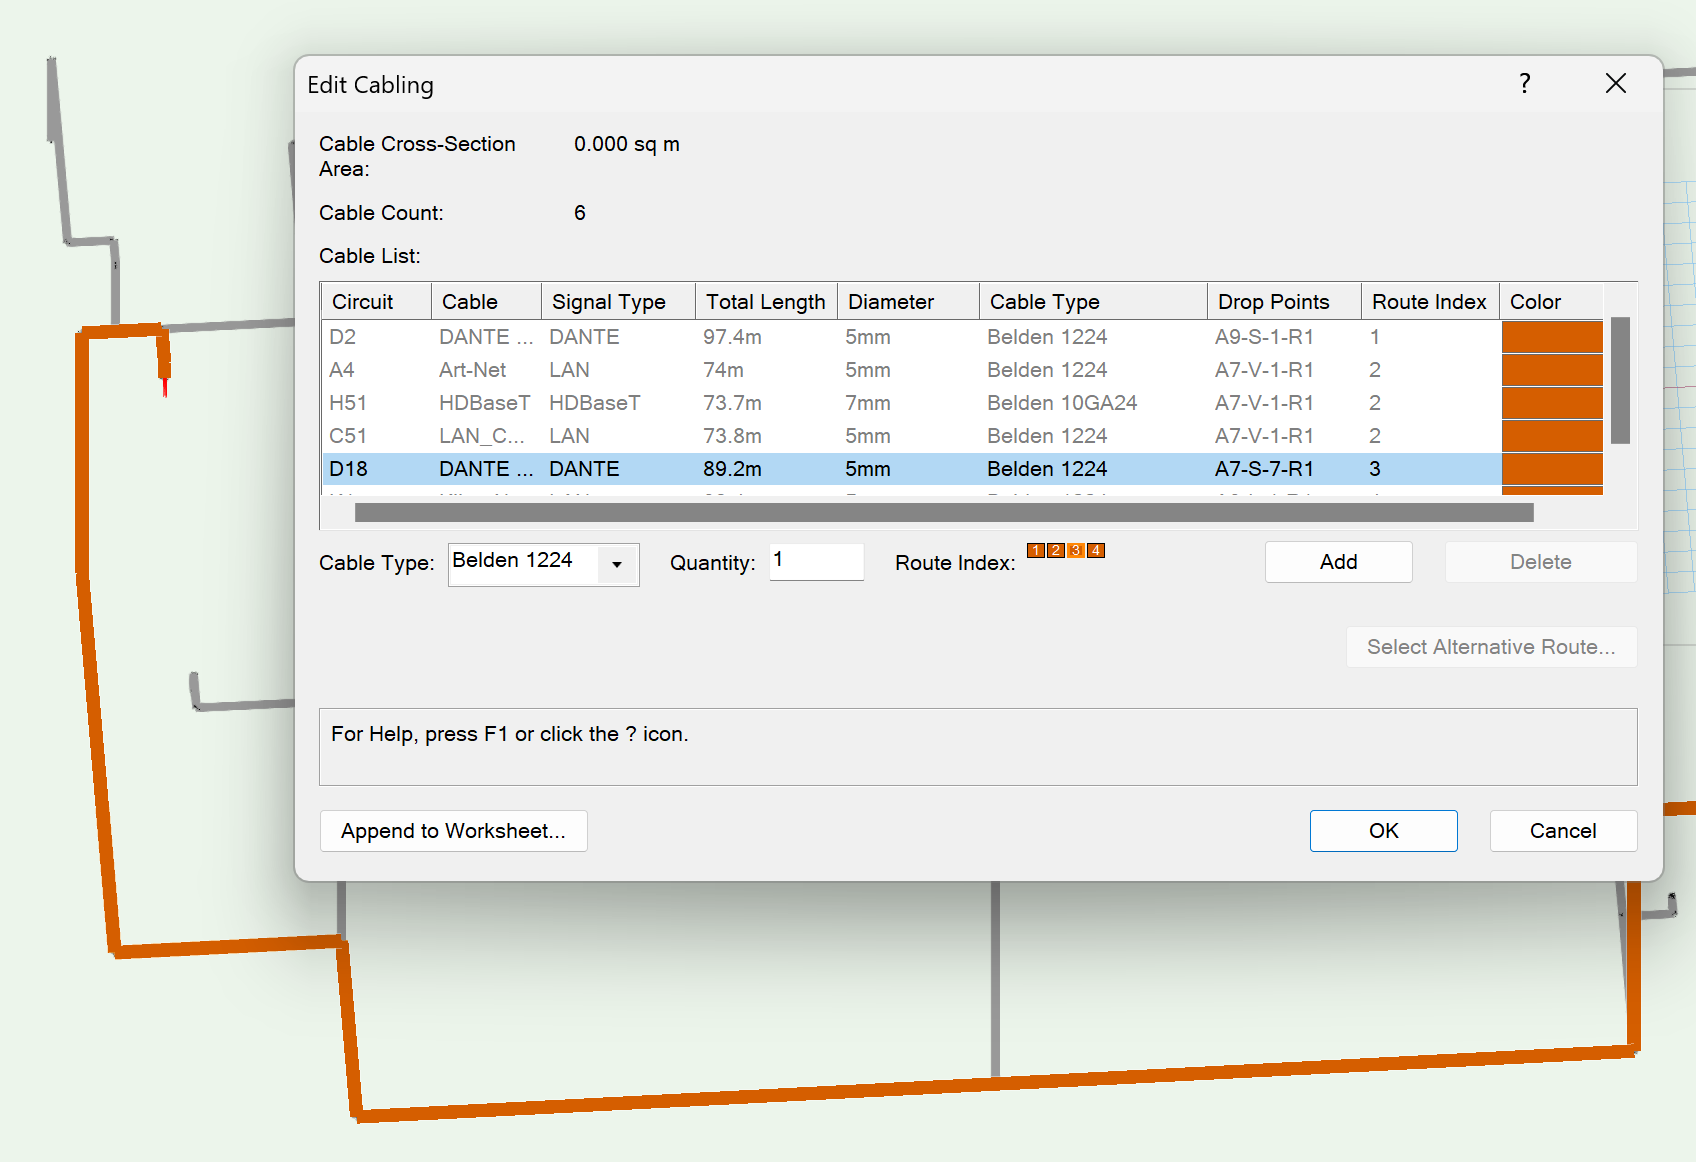Click the cable list vertical scrollbar
Screen dimensions: 1696x1162
click(x=1620, y=380)
